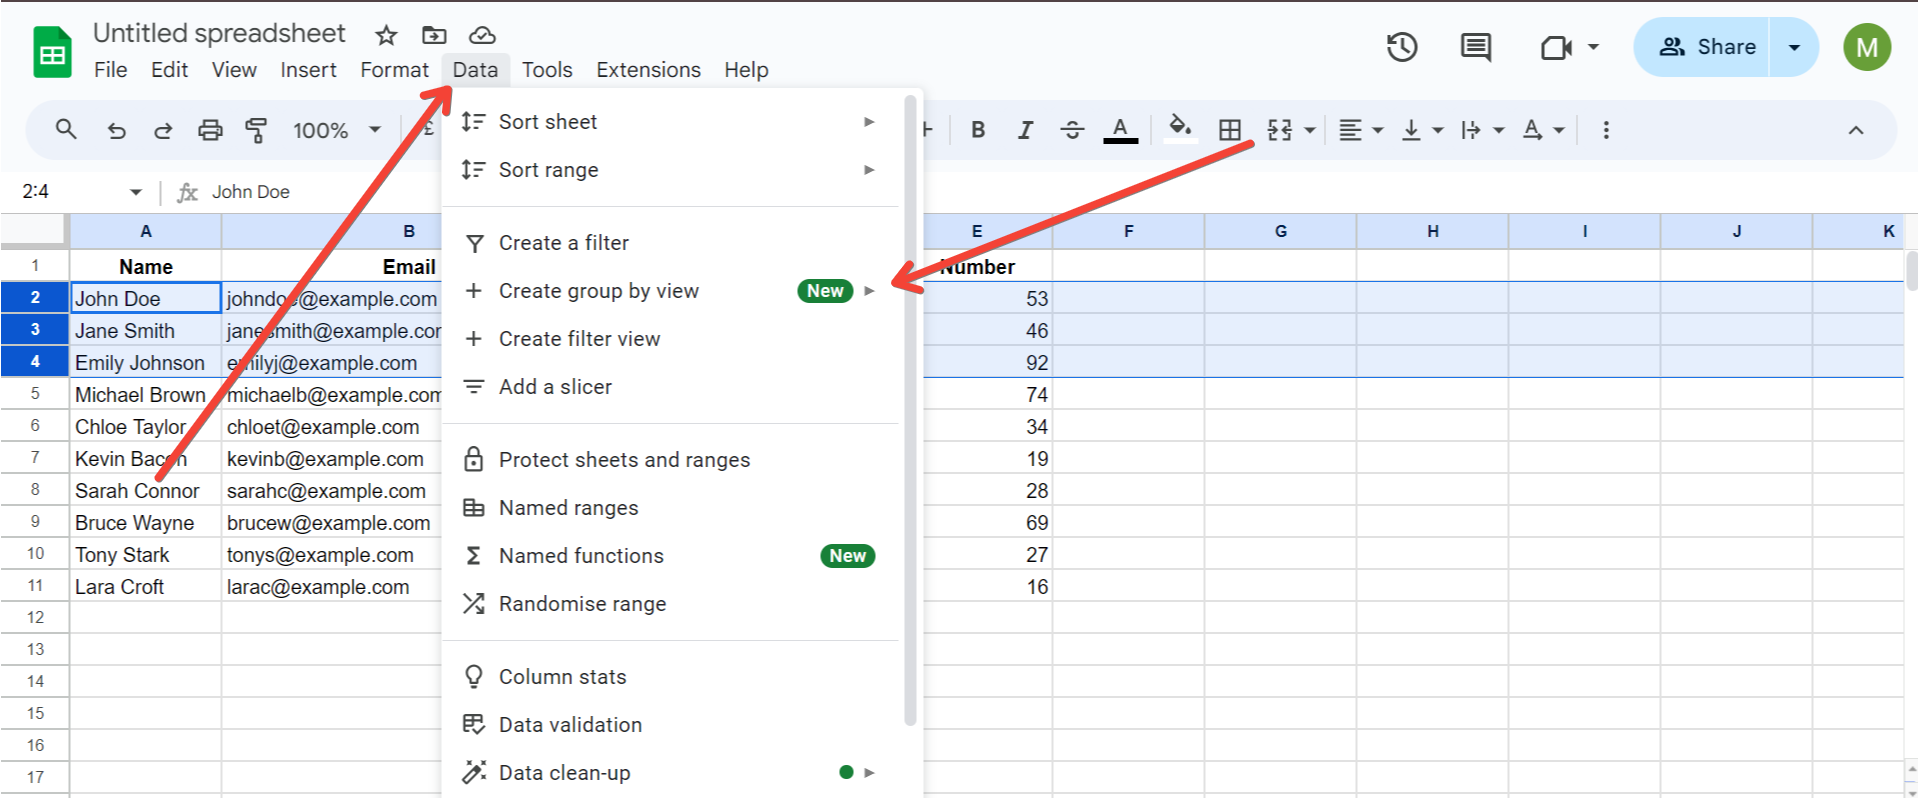Collapse the toolbar with the chevron
Image resolution: width=1918 pixels, height=798 pixels.
tap(1856, 130)
